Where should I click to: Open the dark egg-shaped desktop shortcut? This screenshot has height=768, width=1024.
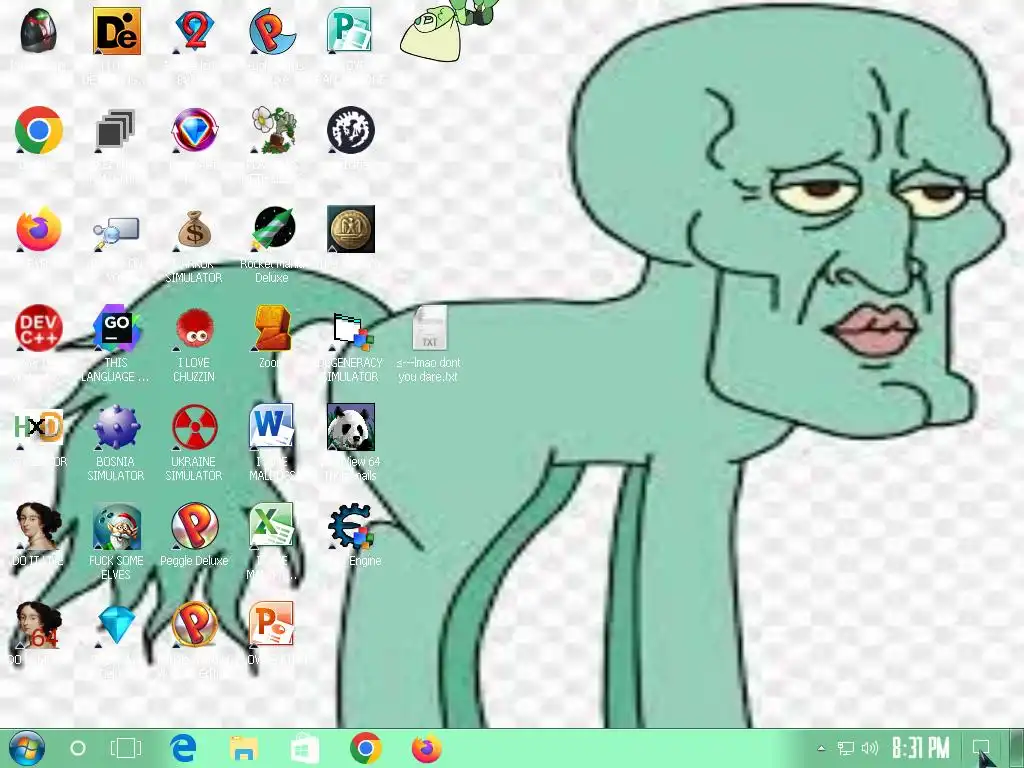click(x=39, y=31)
